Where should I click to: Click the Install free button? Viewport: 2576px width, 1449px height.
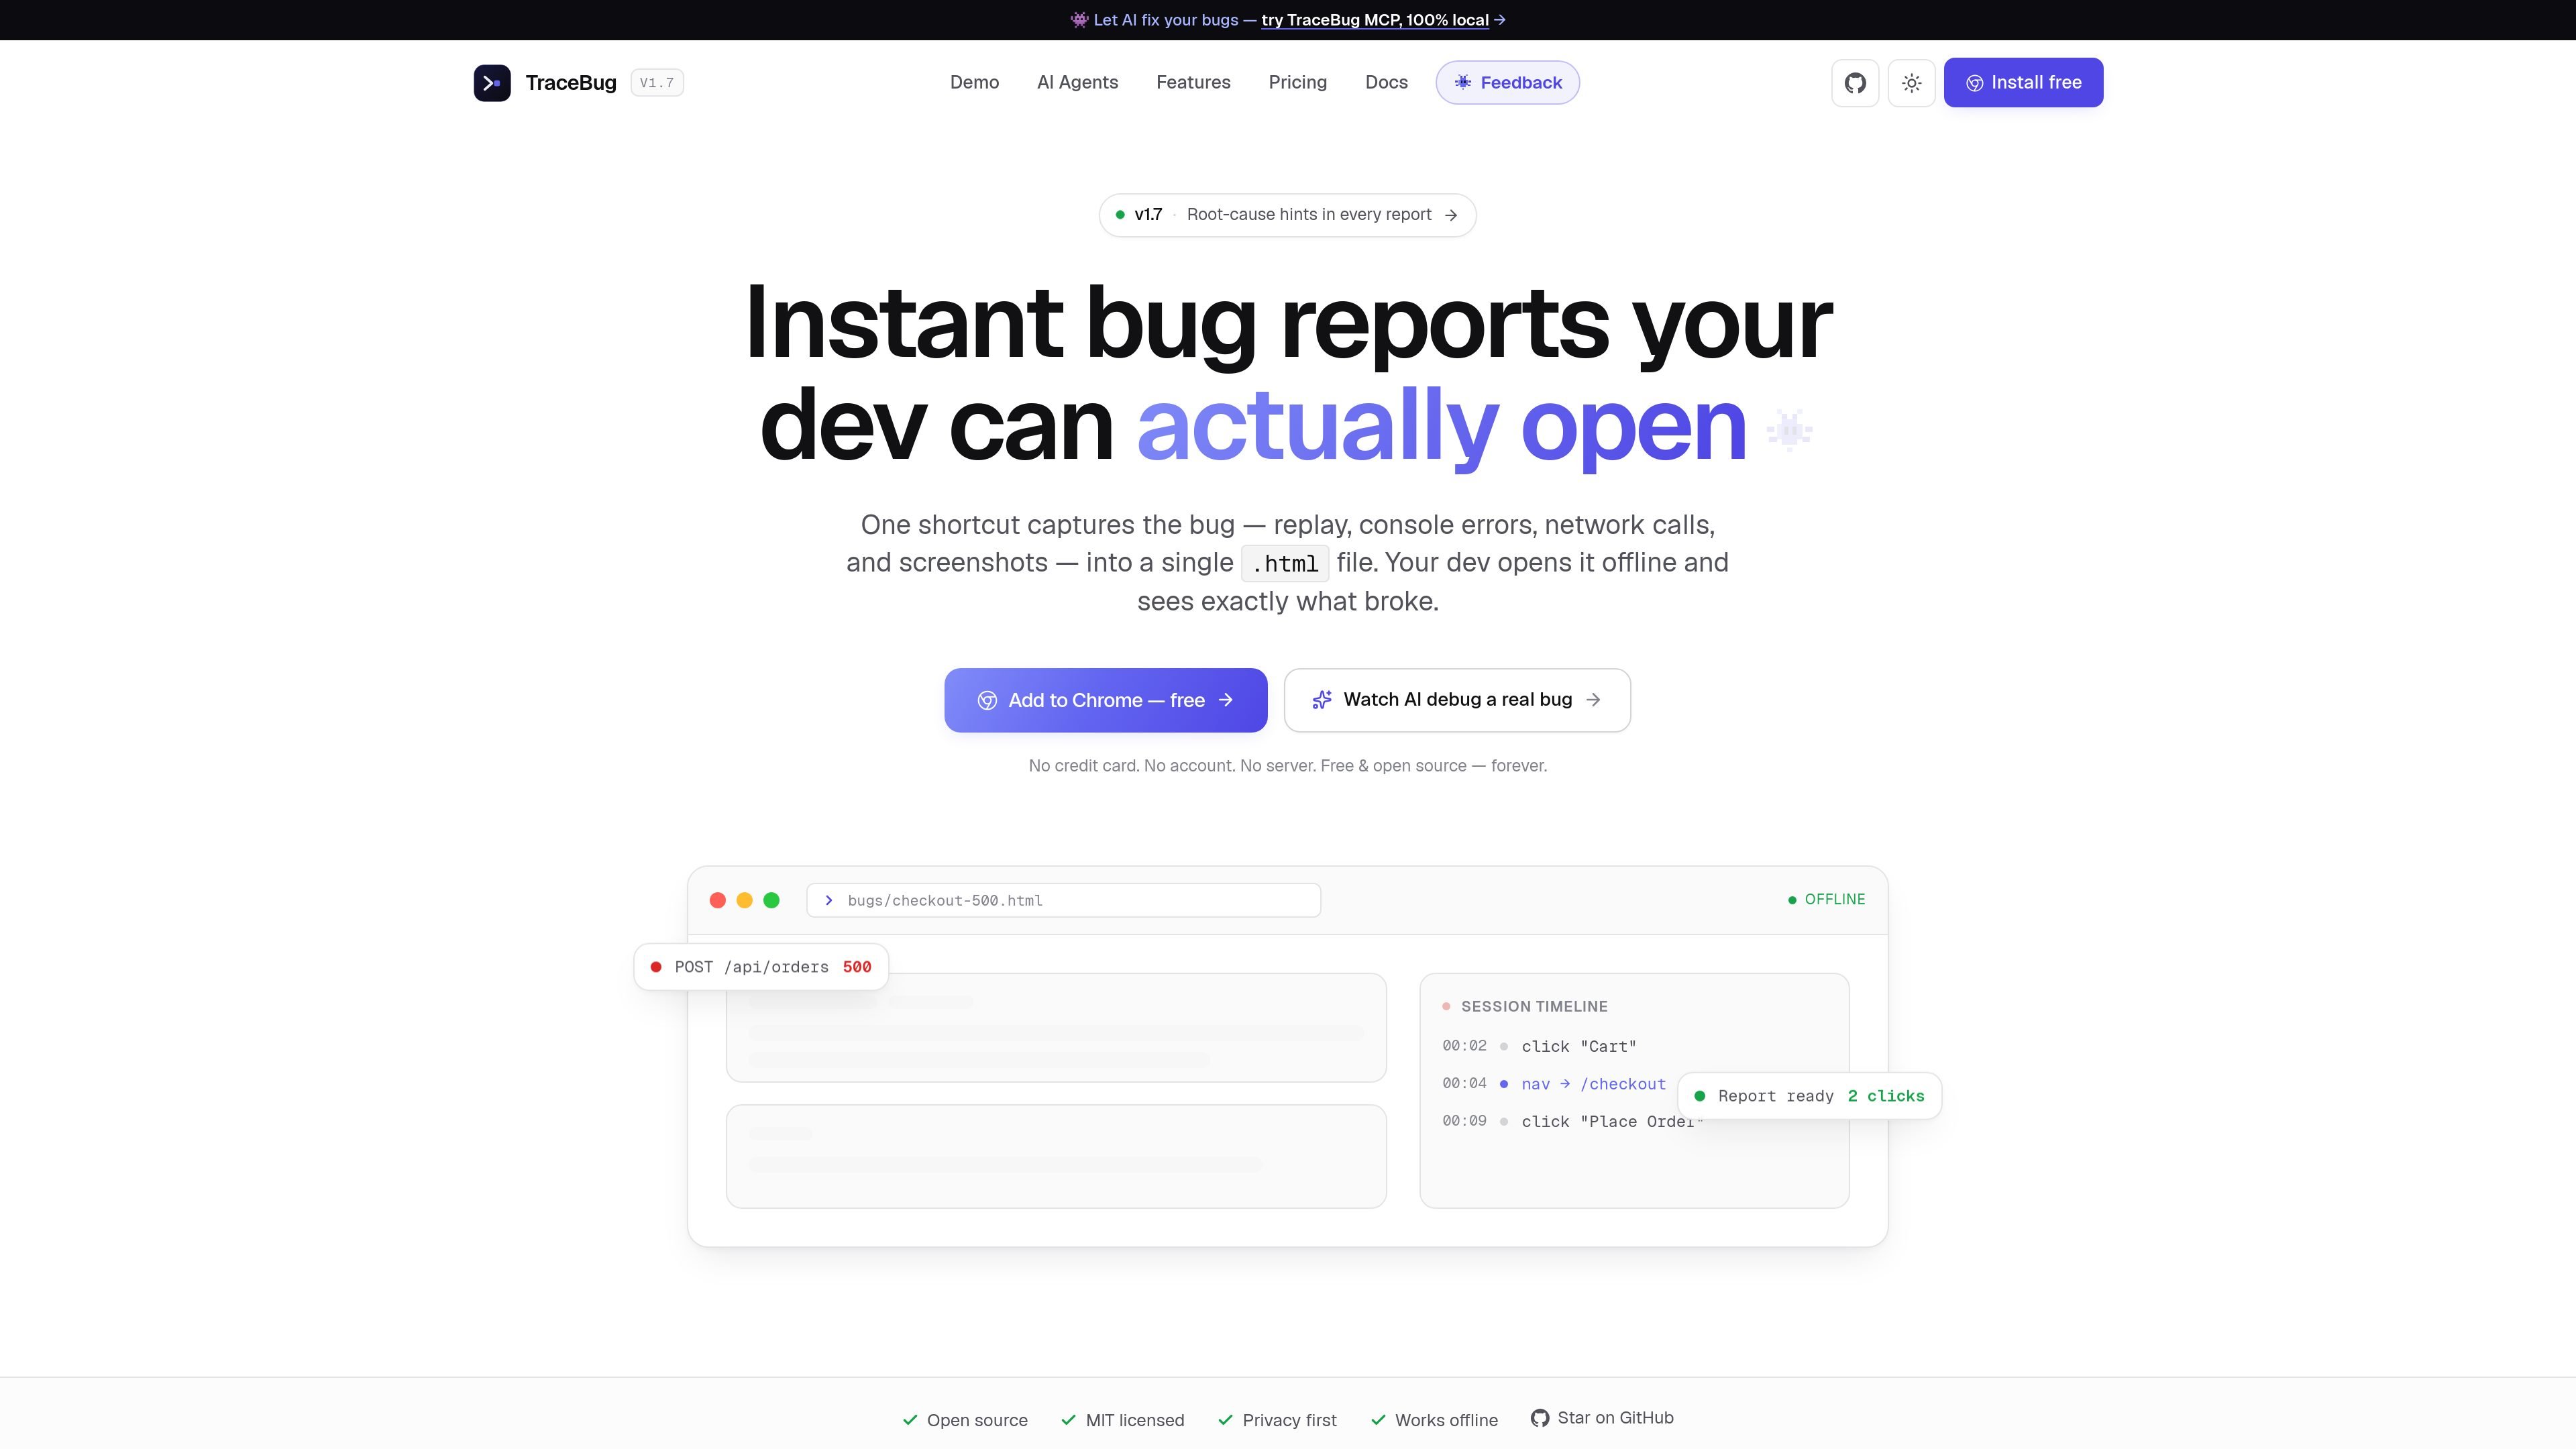pos(2023,83)
